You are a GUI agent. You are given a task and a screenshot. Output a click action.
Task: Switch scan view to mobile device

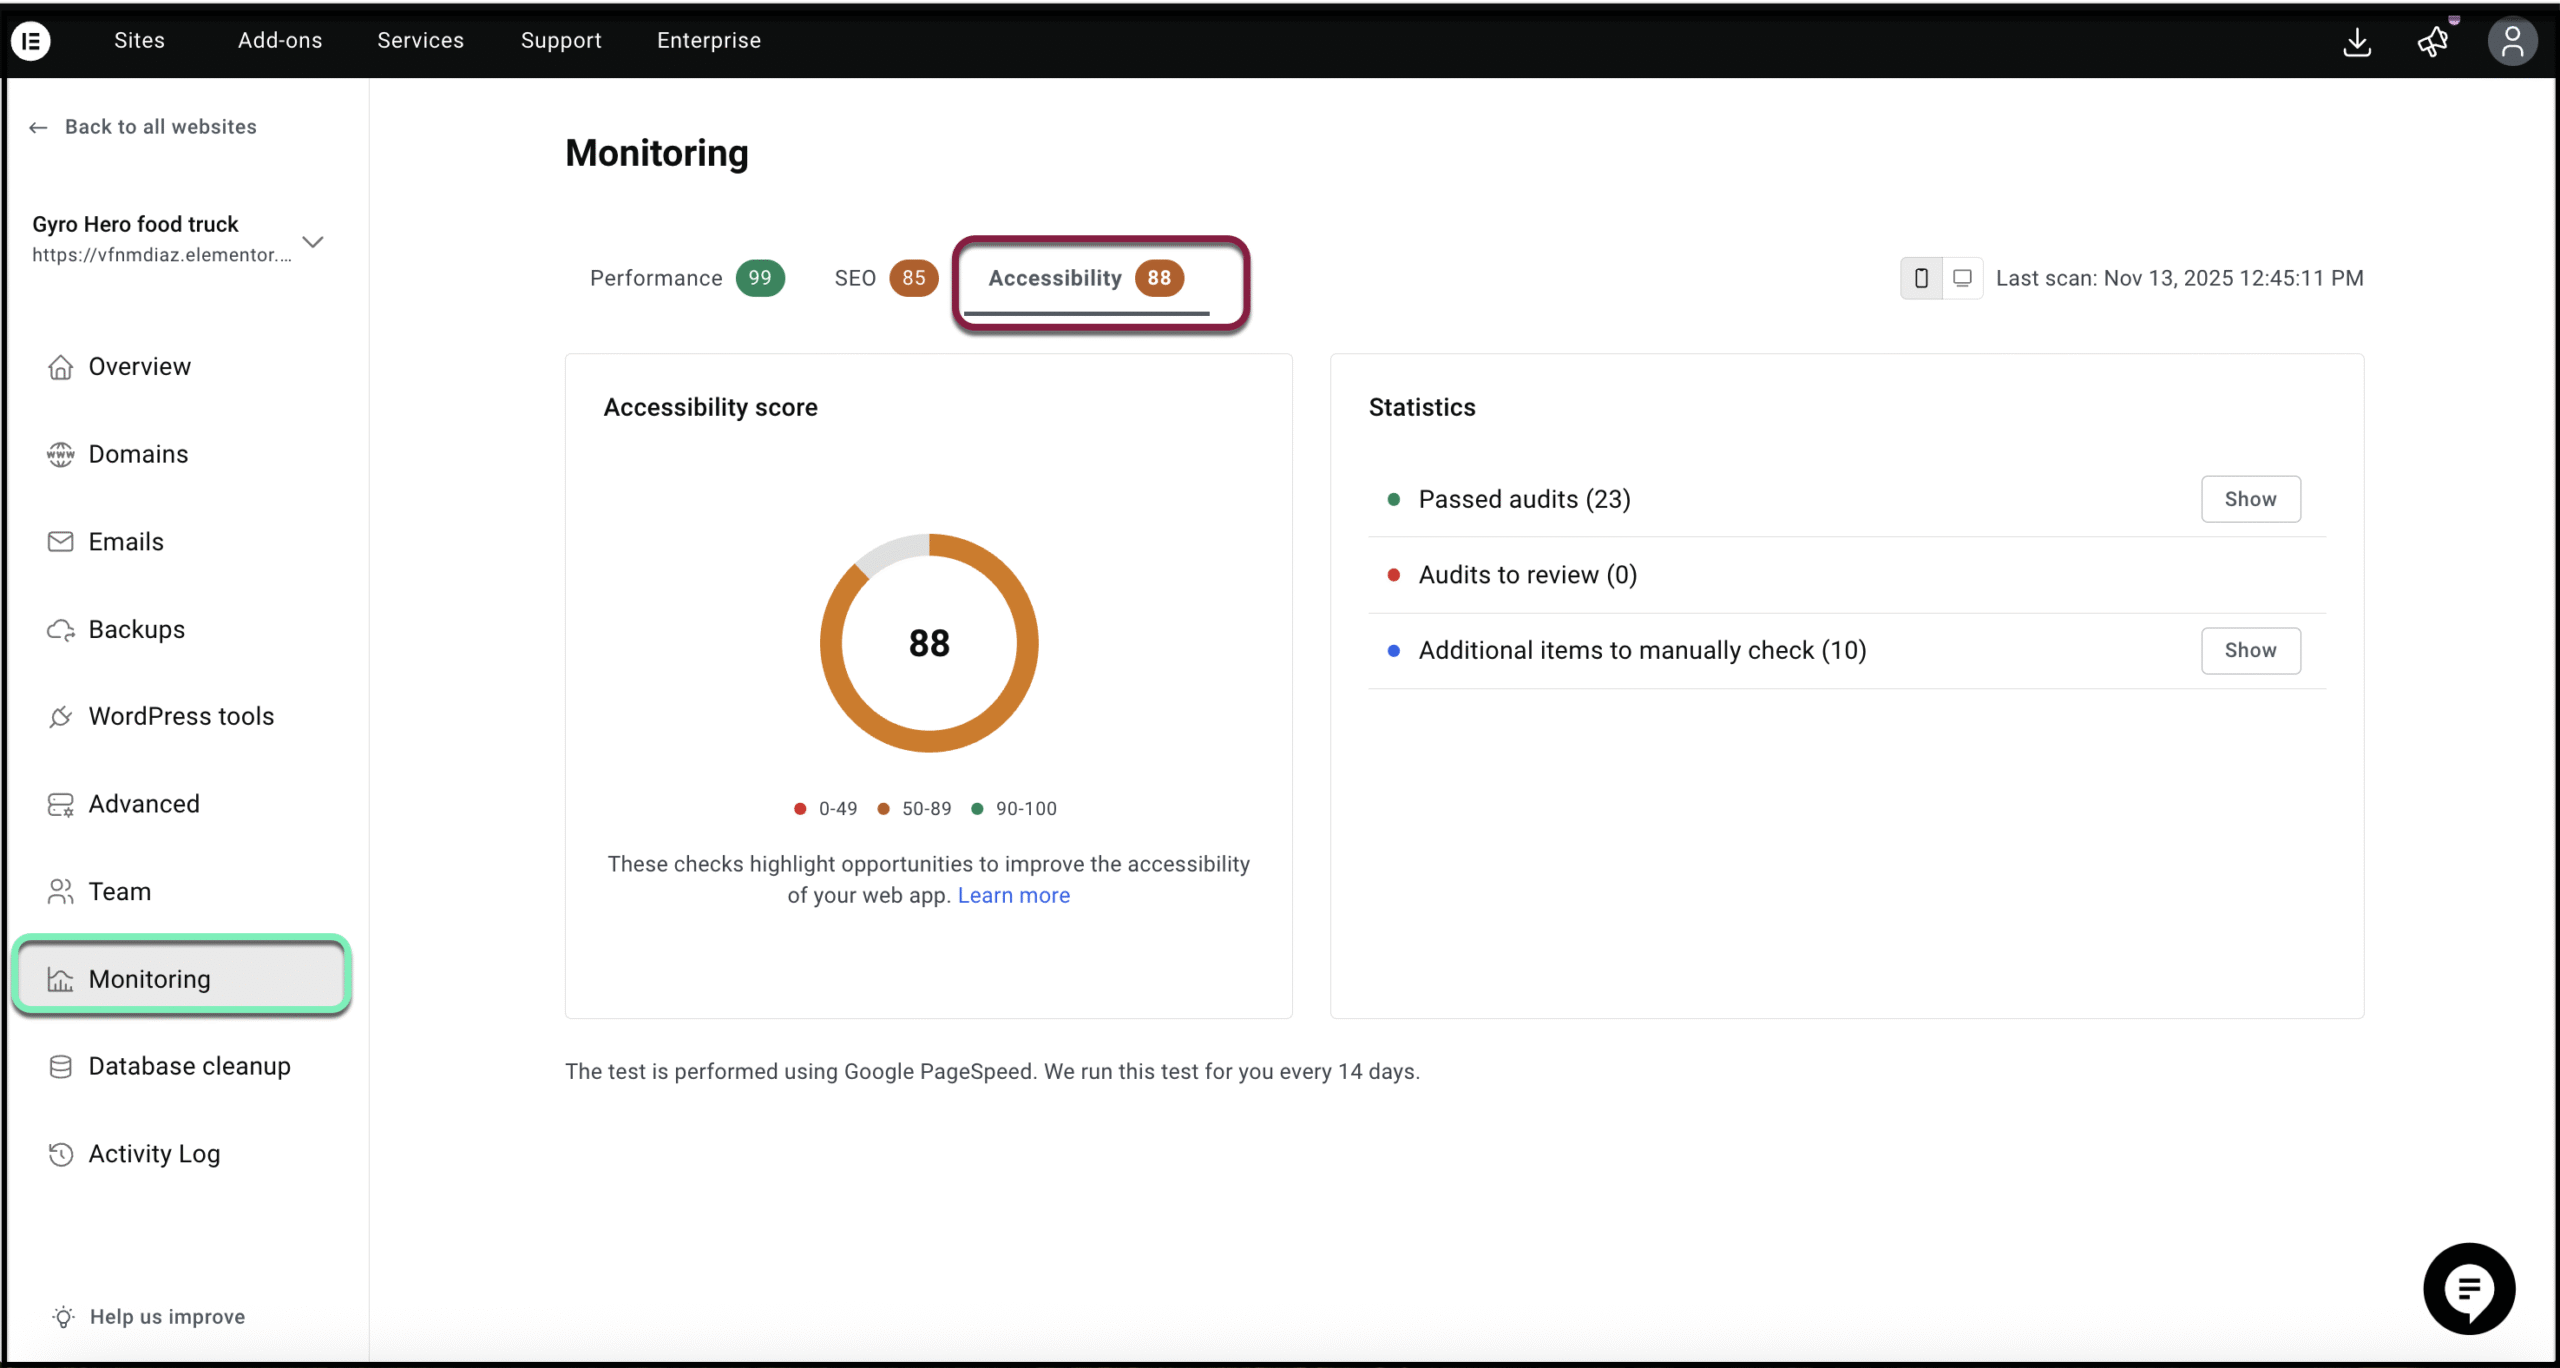point(1921,278)
